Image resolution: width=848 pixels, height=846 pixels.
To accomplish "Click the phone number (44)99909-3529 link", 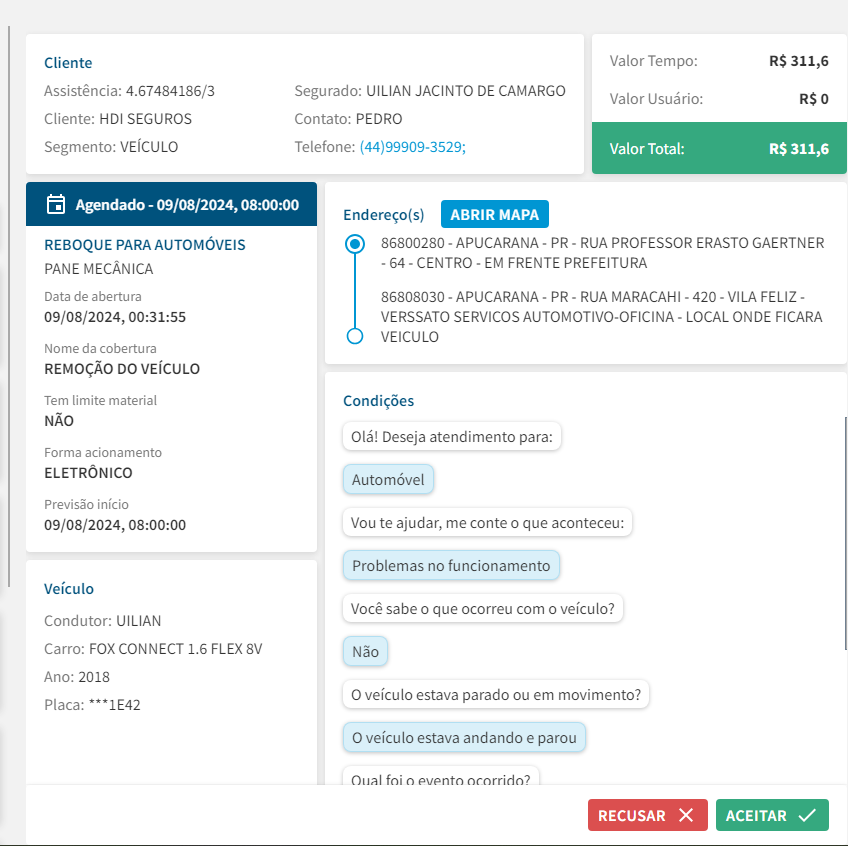I will 412,147.
